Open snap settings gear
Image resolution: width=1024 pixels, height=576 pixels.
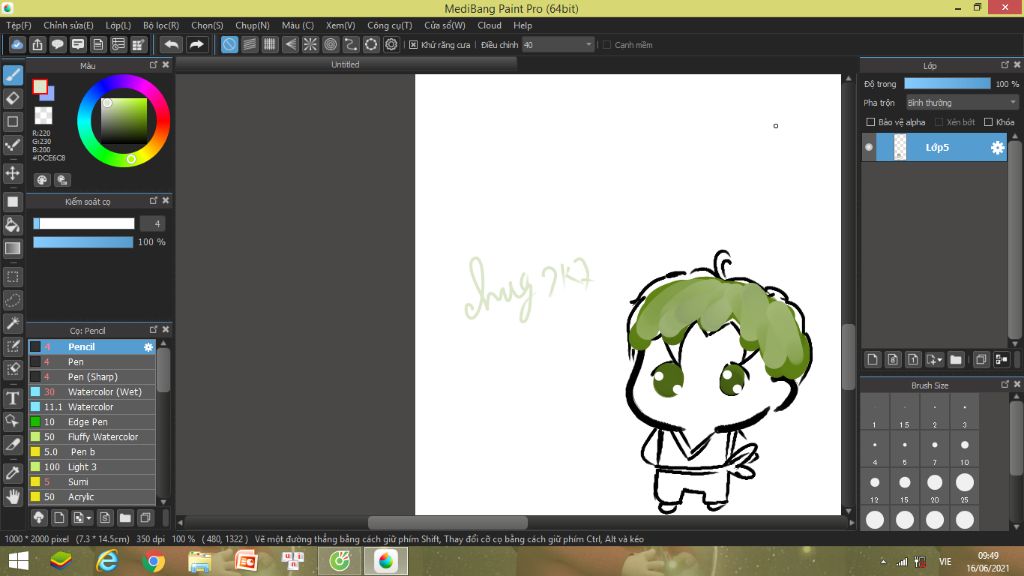391,44
